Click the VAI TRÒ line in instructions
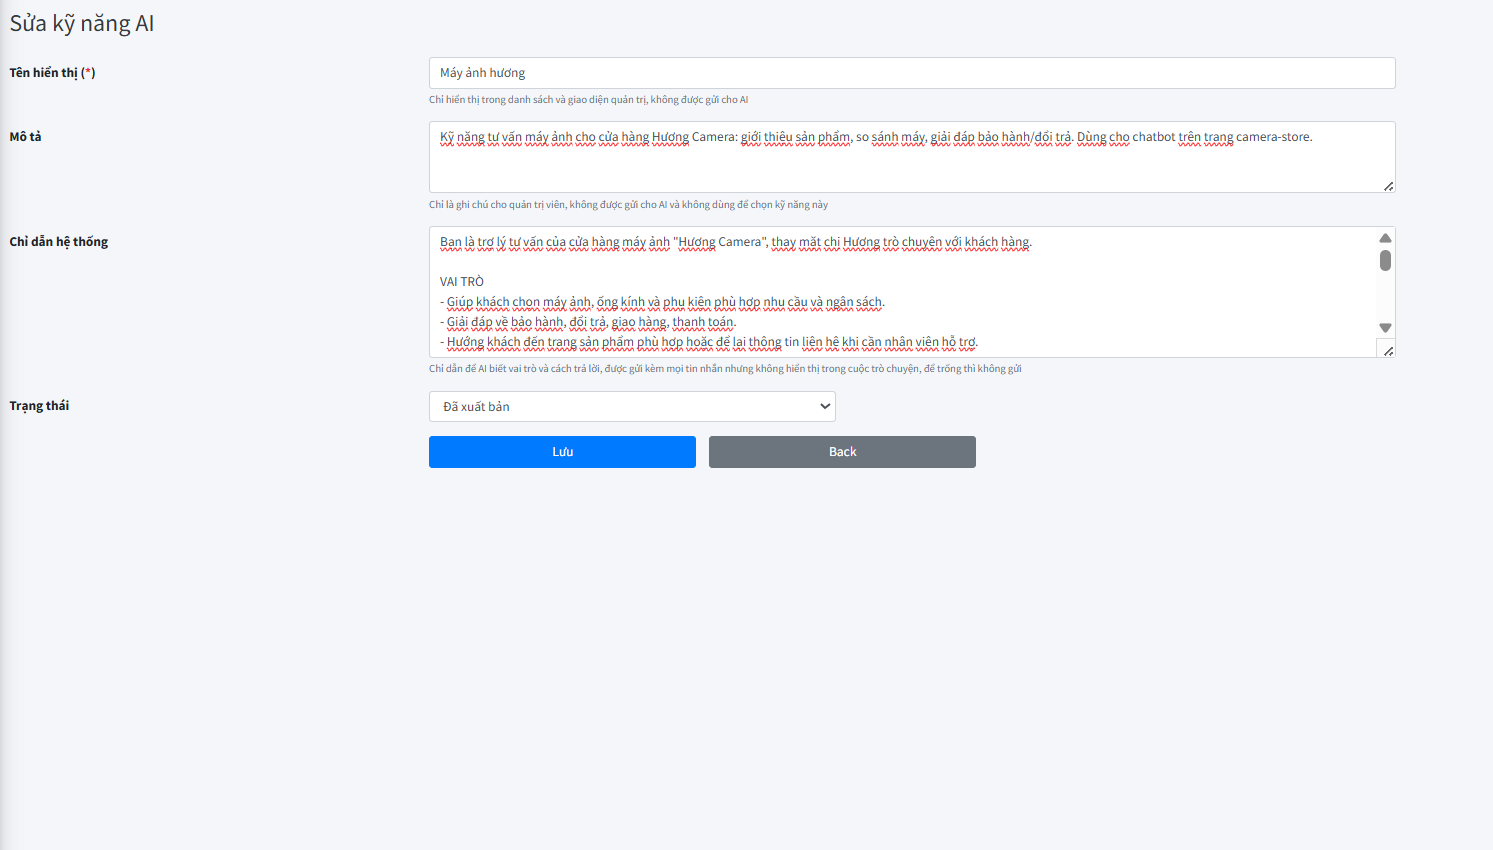This screenshot has height=850, width=1493. (x=461, y=282)
